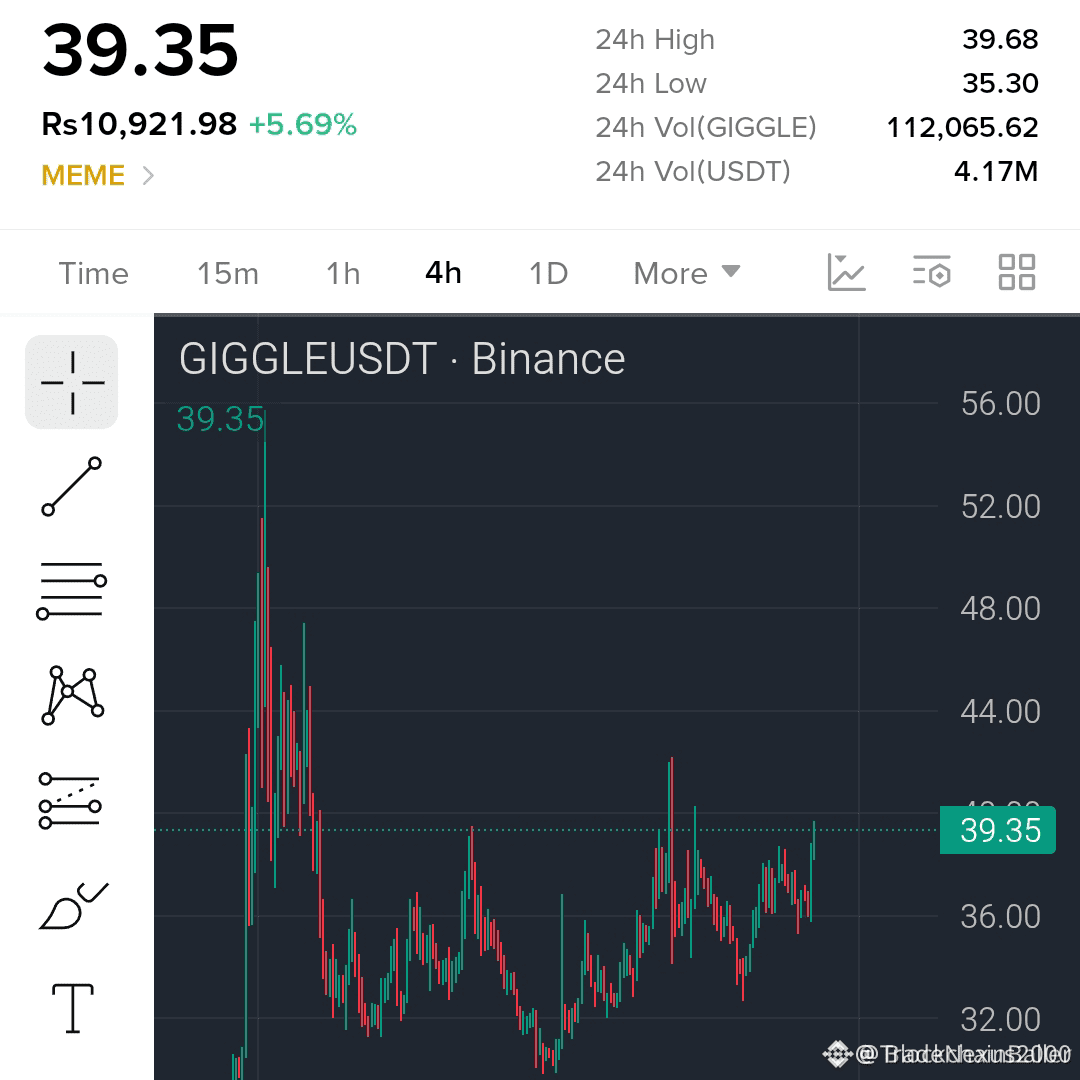Click the Rs10,921.98 converted price
This screenshot has width=1080, height=1080.
(x=139, y=125)
